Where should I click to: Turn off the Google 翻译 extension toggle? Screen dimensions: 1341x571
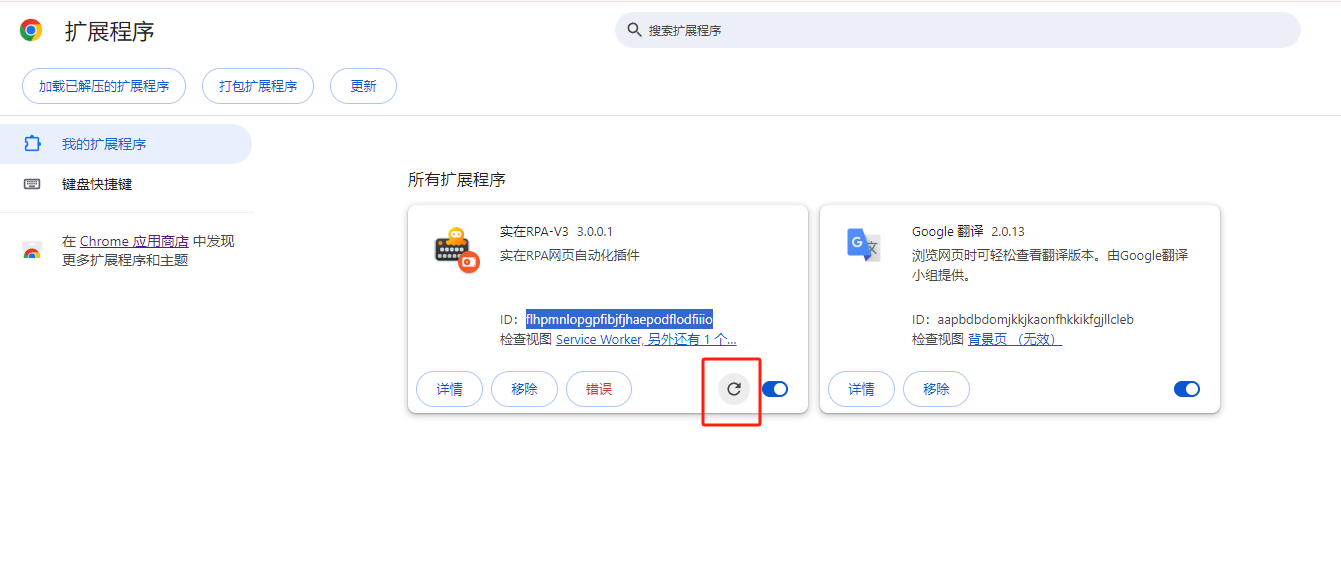[x=1187, y=389]
